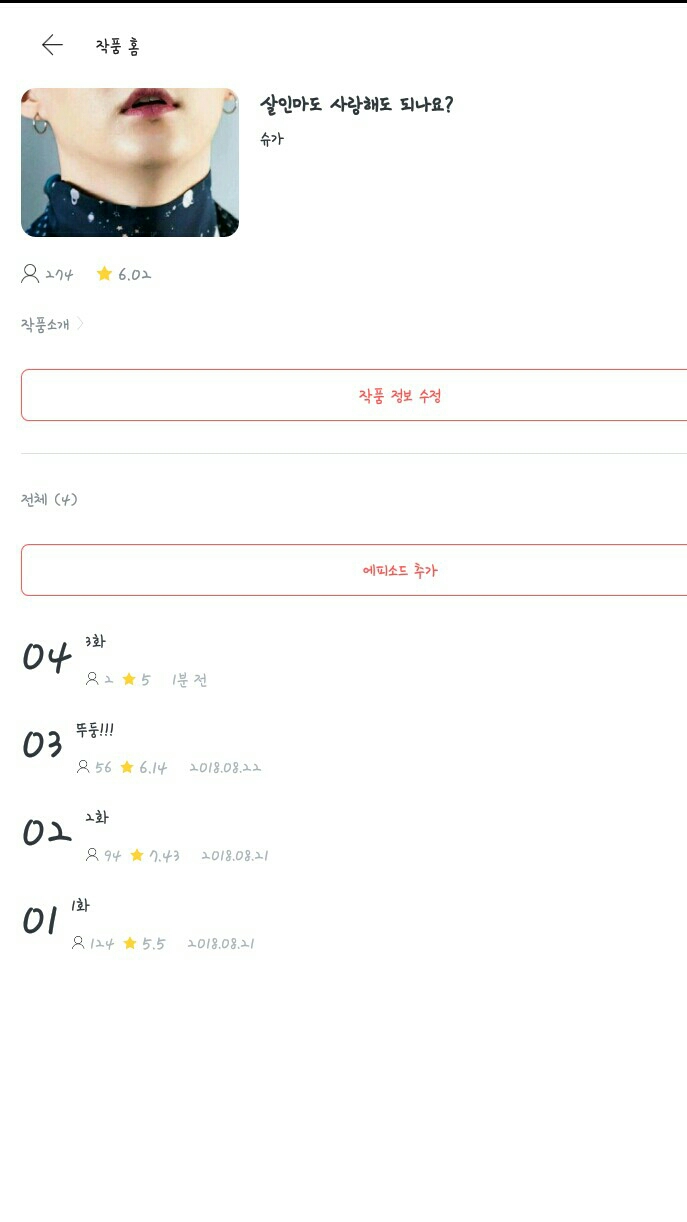Click the star icon on episode 01
Screen dimensions: 687x1222
pyautogui.click(x=130, y=943)
